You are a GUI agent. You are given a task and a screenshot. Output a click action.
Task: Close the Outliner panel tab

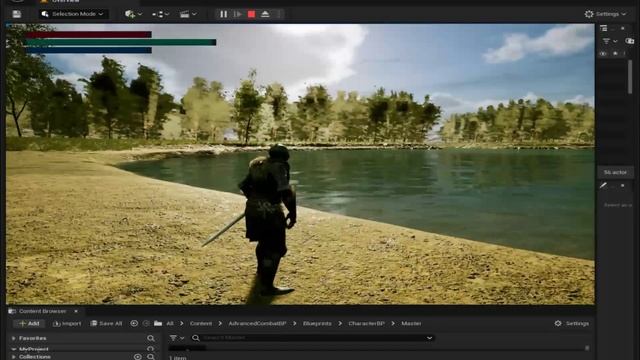coord(622,28)
